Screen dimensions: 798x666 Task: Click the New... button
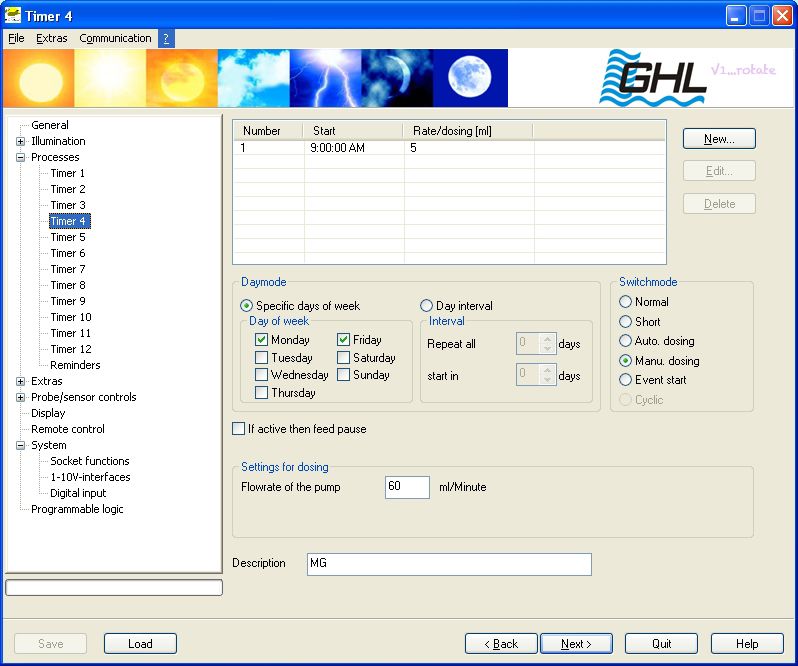tap(719, 139)
